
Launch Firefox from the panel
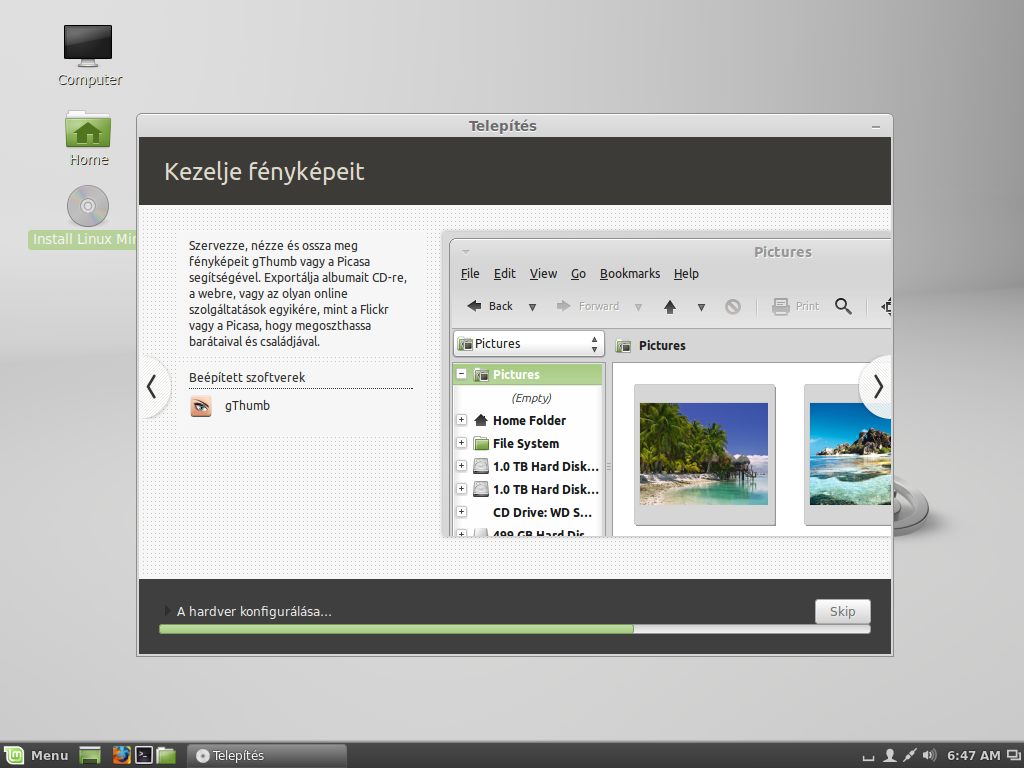[121, 755]
